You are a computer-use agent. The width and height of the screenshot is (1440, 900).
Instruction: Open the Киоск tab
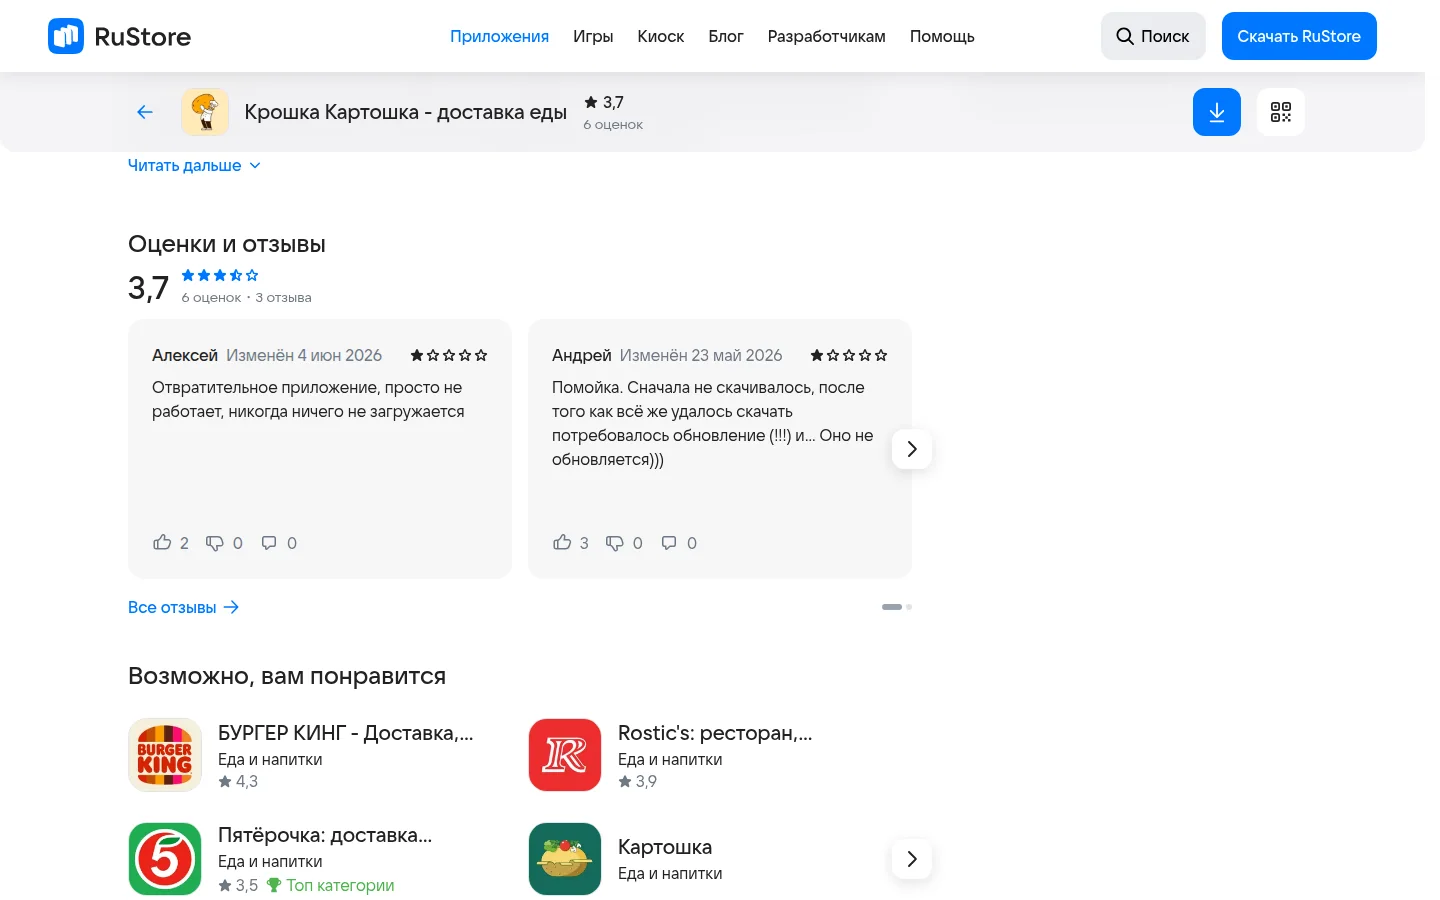pos(661,36)
